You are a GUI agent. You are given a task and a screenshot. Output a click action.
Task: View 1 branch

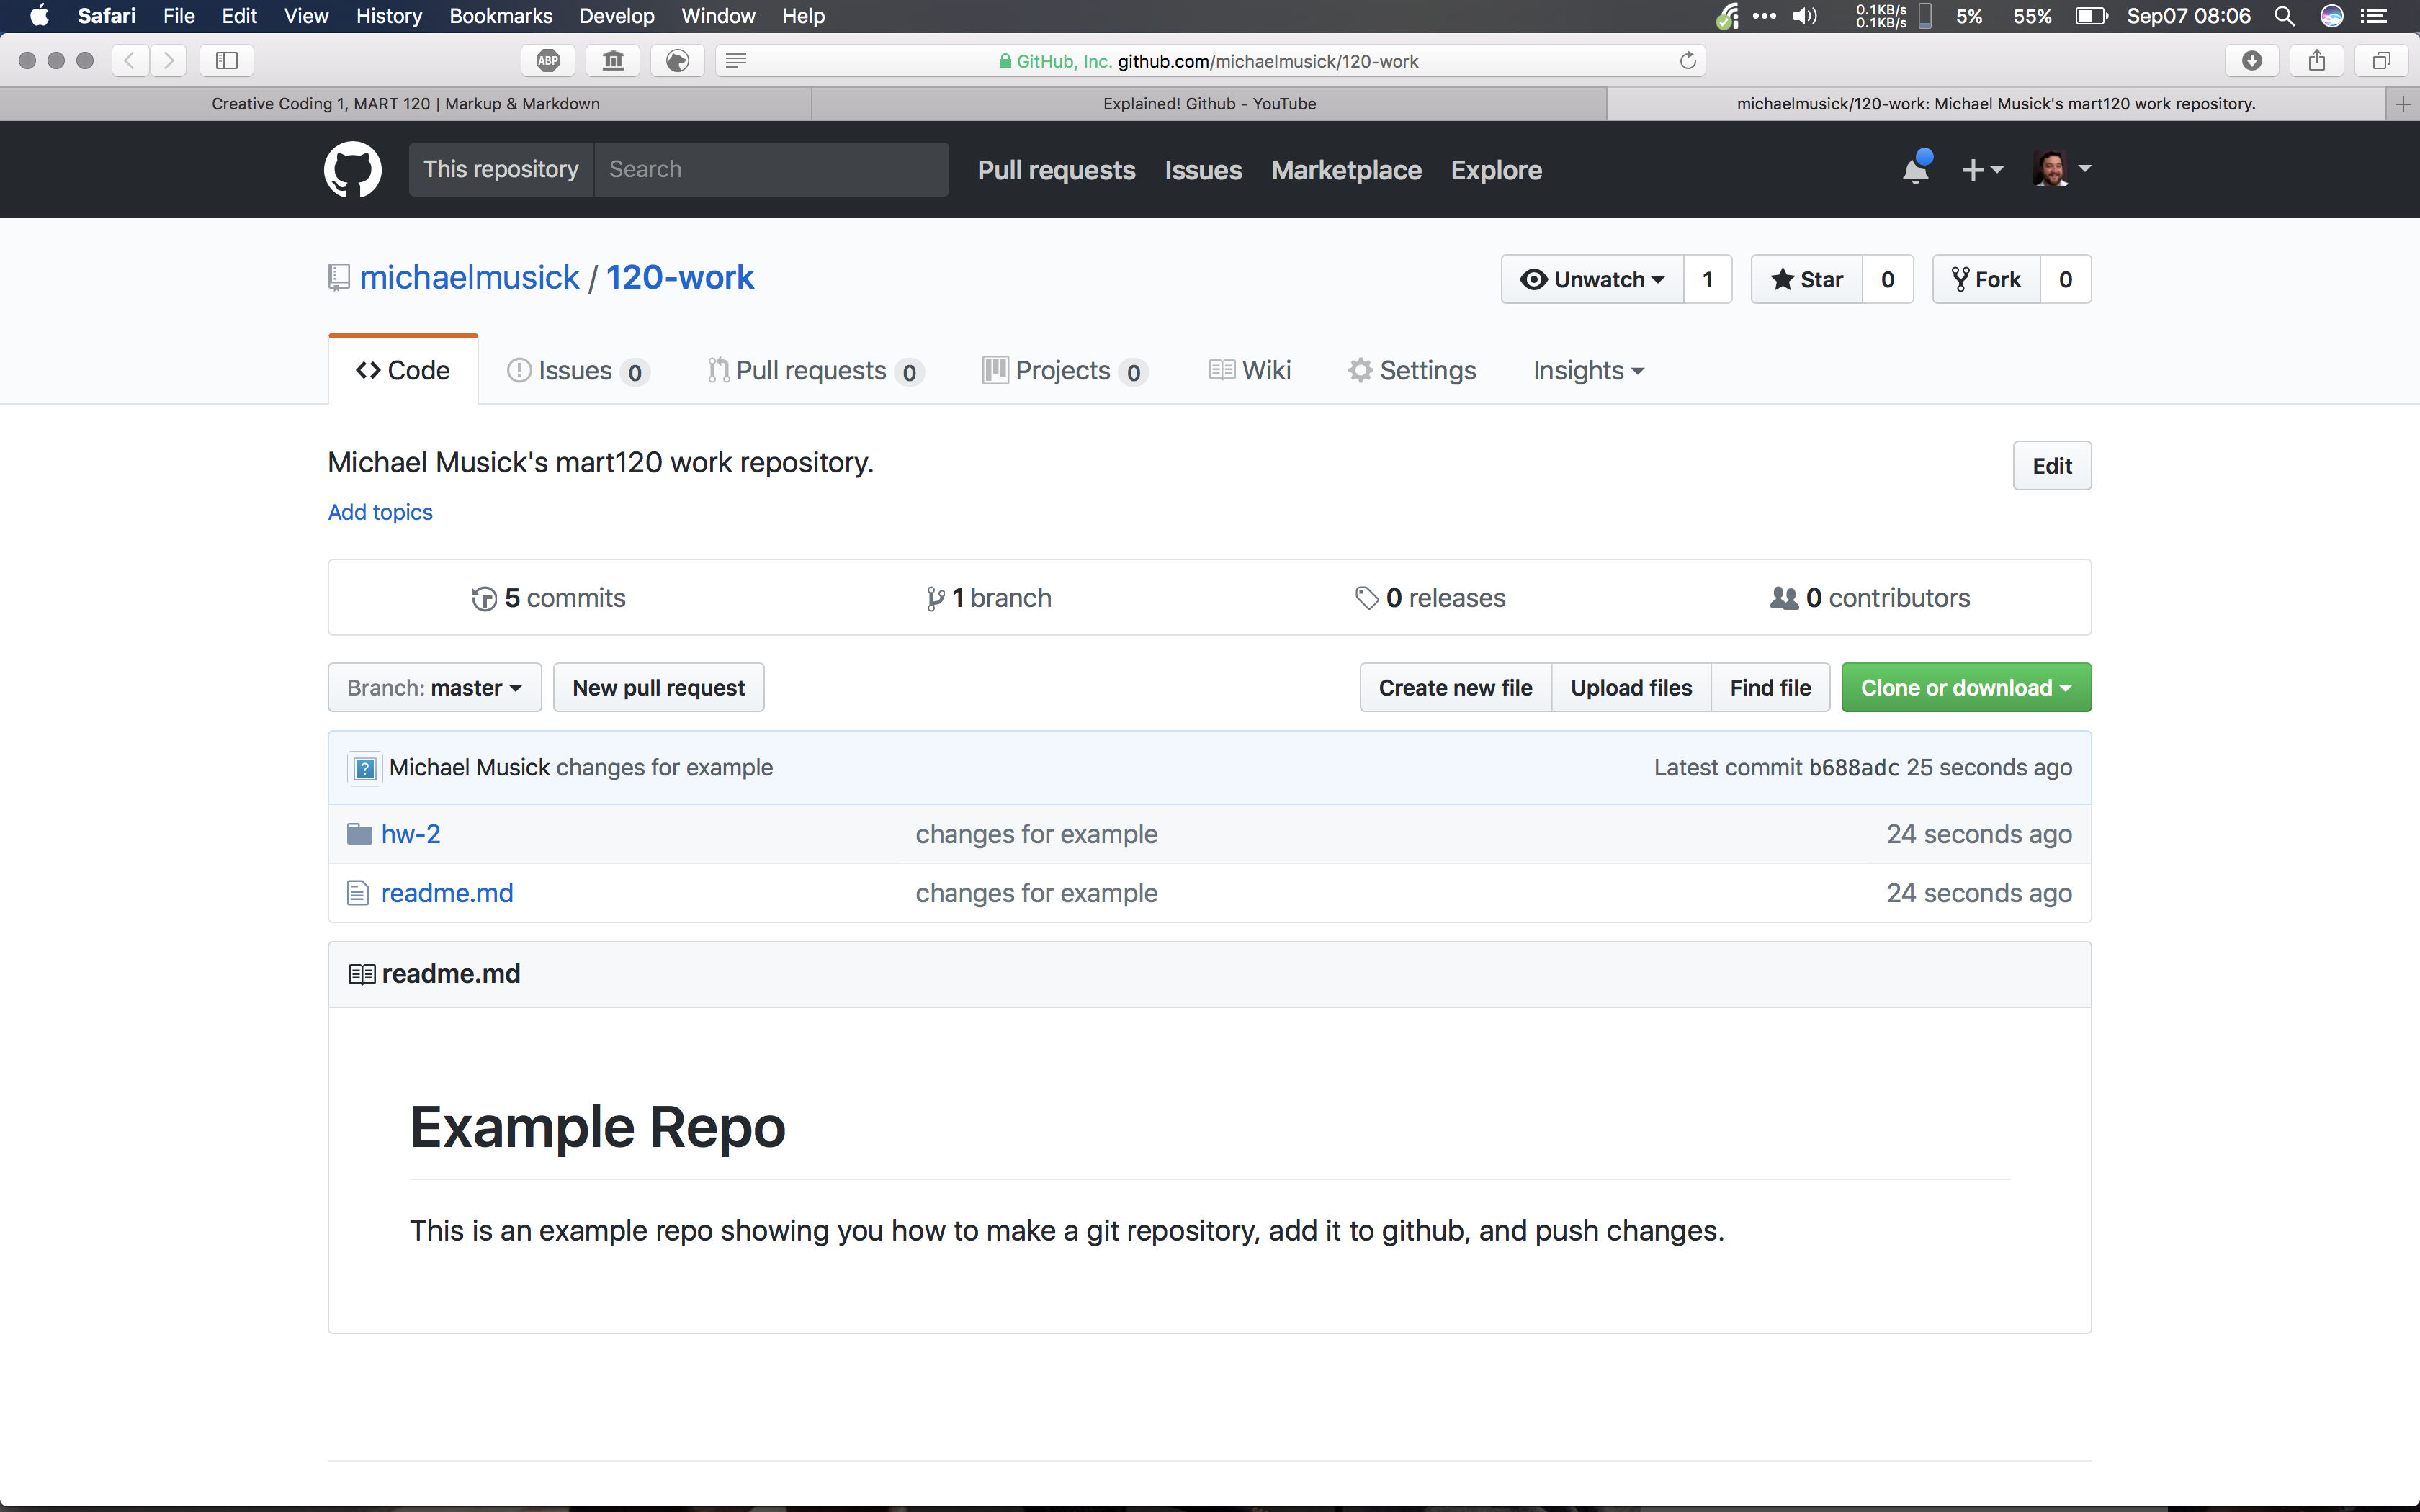pos(988,598)
